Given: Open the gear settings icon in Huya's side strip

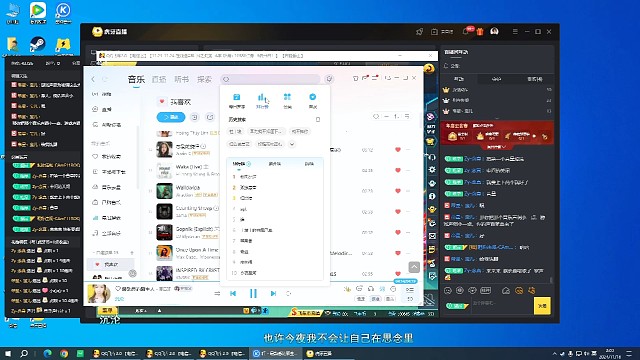Looking at the screenshot, I should tap(432, 169).
